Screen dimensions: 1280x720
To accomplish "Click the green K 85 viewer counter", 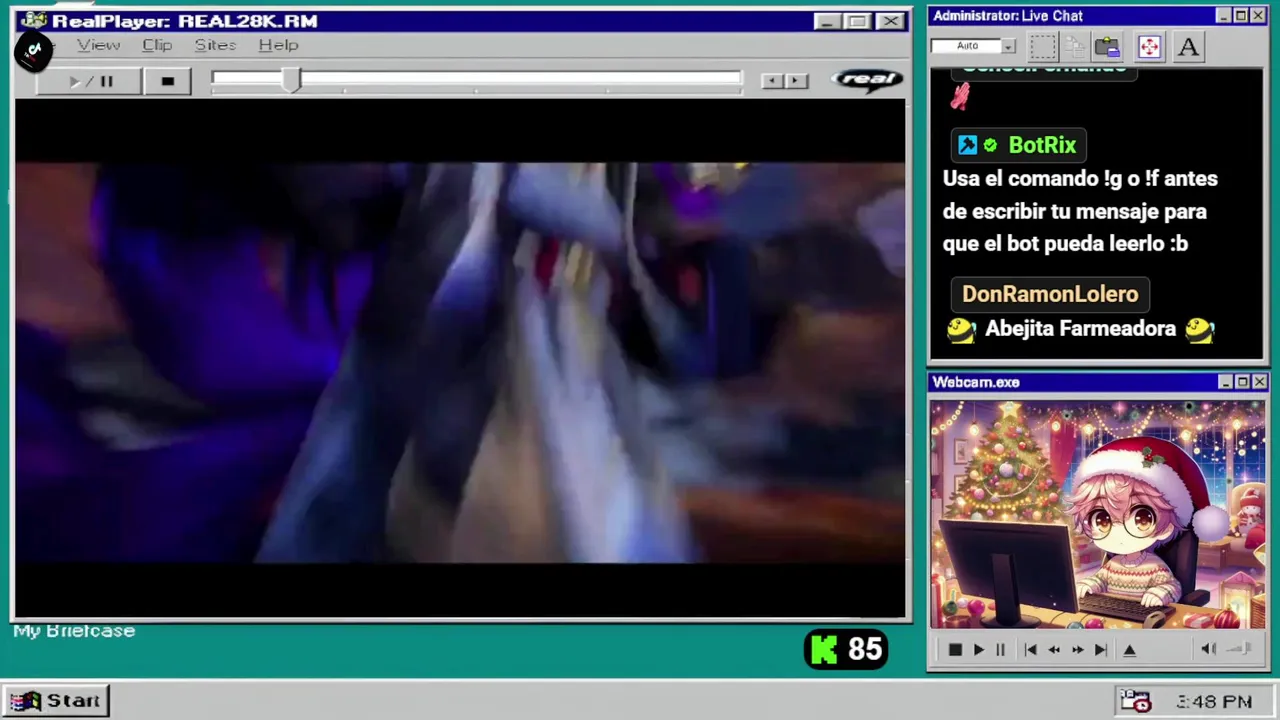I will point(846,650).
